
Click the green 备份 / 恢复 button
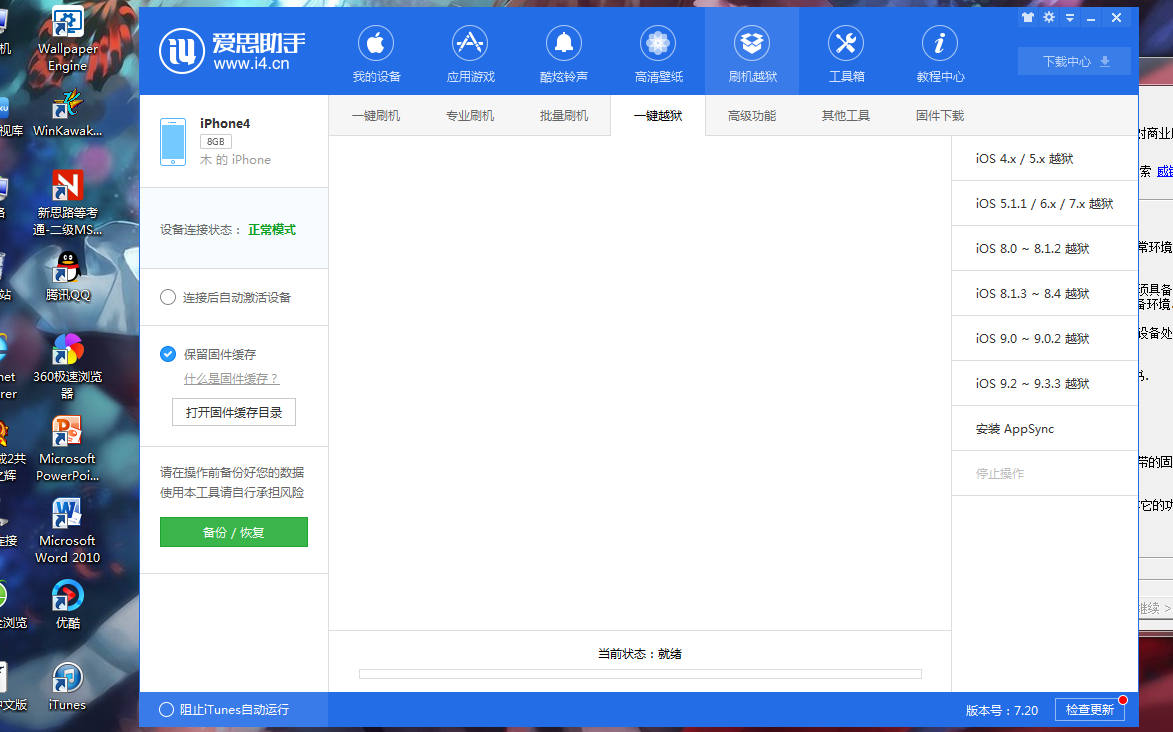click(x=234, y=532)
